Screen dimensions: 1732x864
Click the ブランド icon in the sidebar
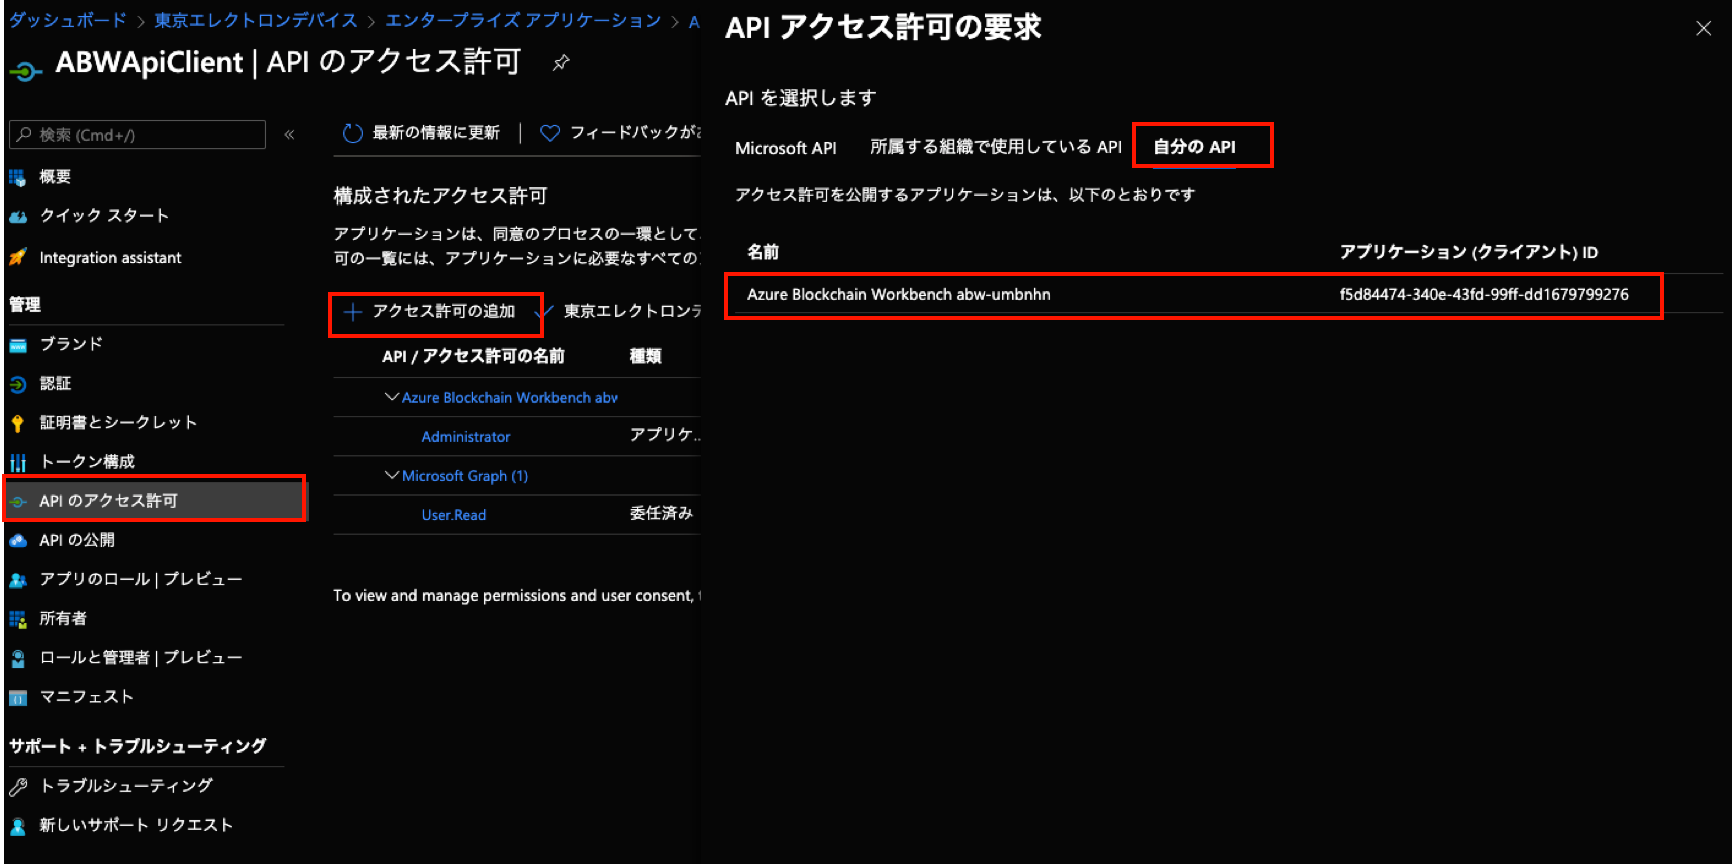[18, 345]
